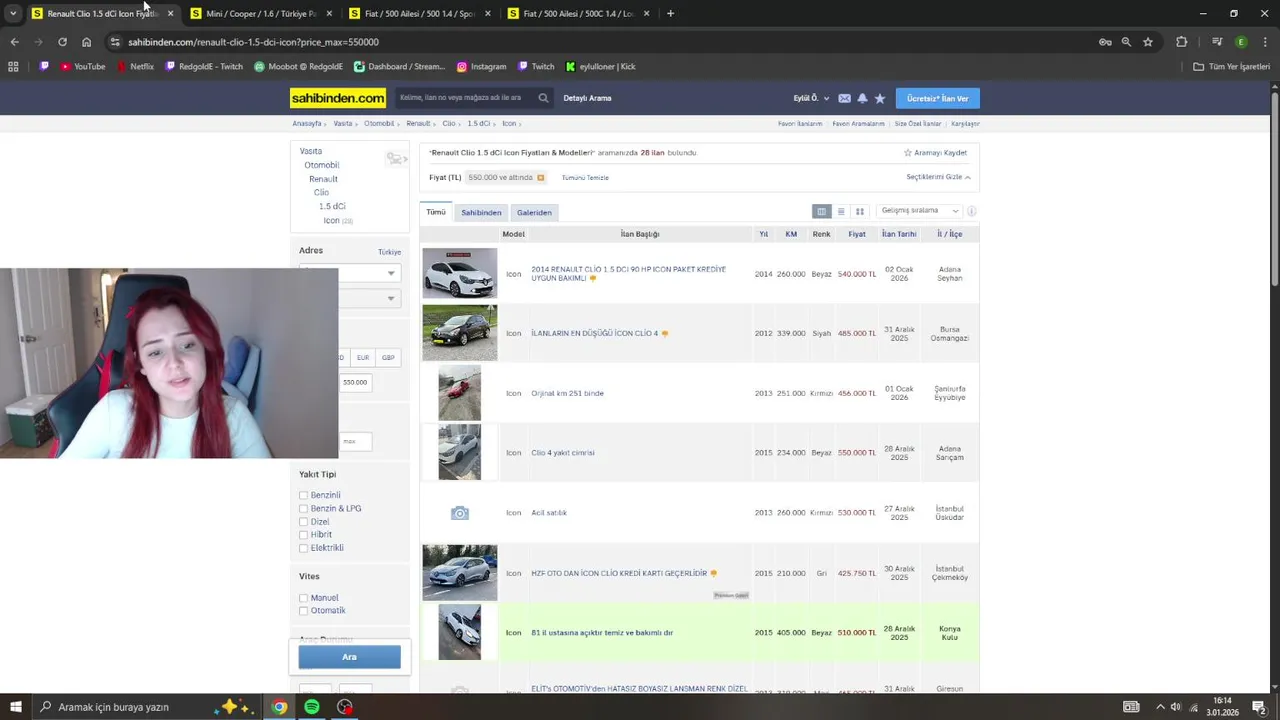Image resolution: width=1280 pixels, height=720 pixels.
Task: Collapse filters via Seçtiklerimi Gizle
Action: (x=938, y=177)
